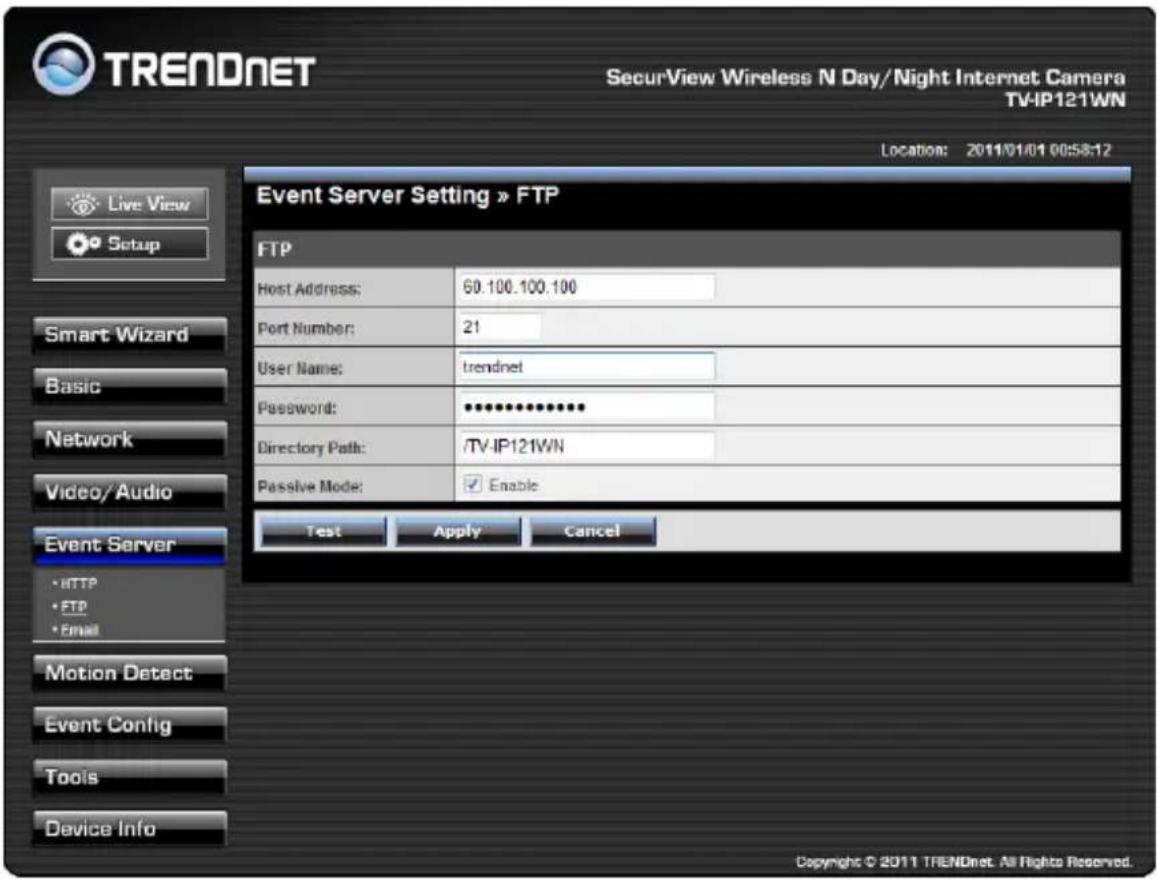Focus the Port Number field

499,327
